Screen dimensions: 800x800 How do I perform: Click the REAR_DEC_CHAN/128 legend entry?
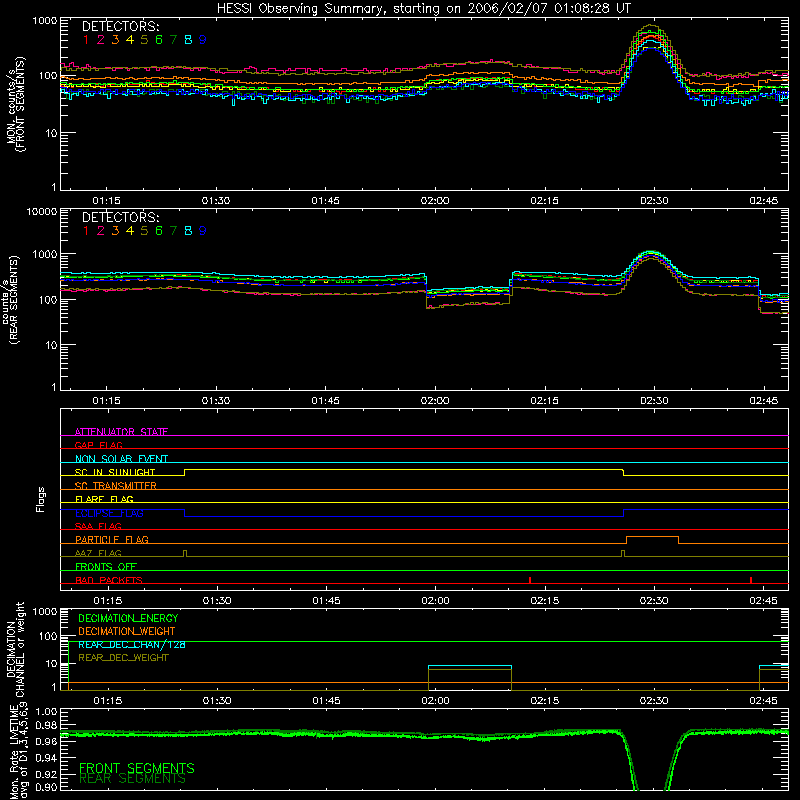[132, 644]
